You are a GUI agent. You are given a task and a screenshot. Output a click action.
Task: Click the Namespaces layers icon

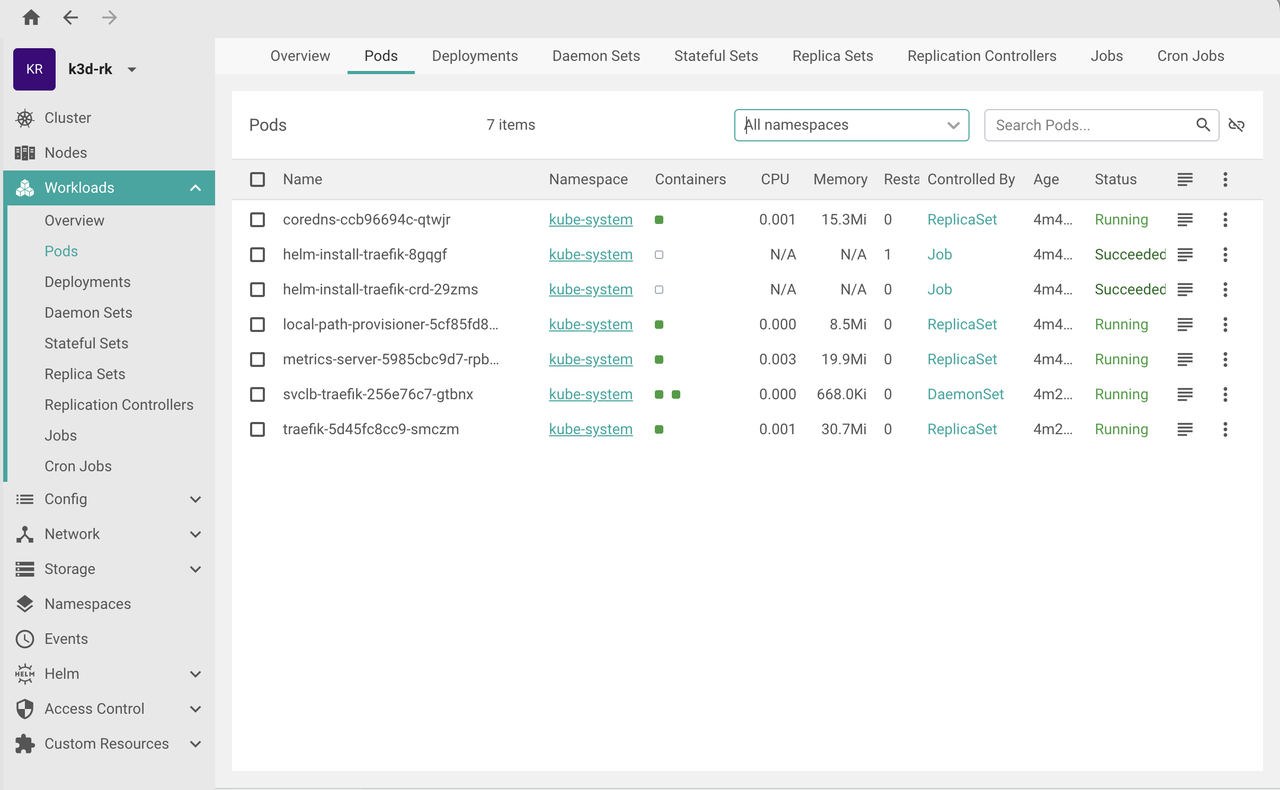(x=25, y=604)
